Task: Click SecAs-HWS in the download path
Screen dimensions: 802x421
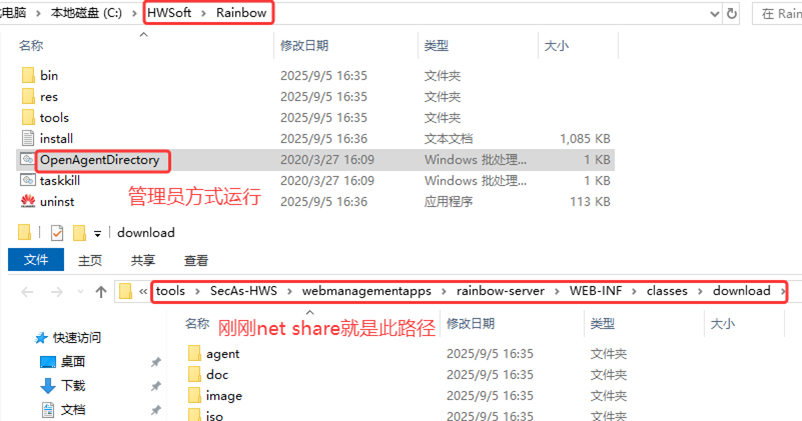Action: point(243,291)
